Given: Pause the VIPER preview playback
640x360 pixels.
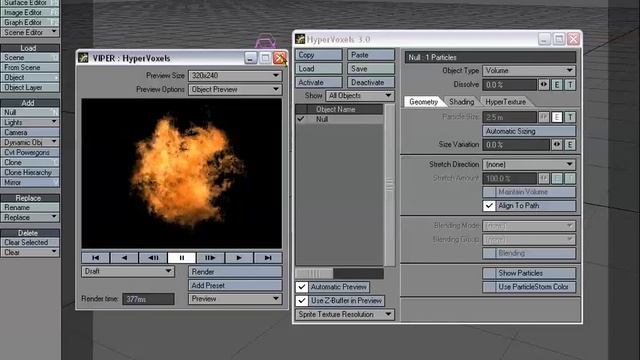Looking at the screenshot, I should (x=182, y=258).
